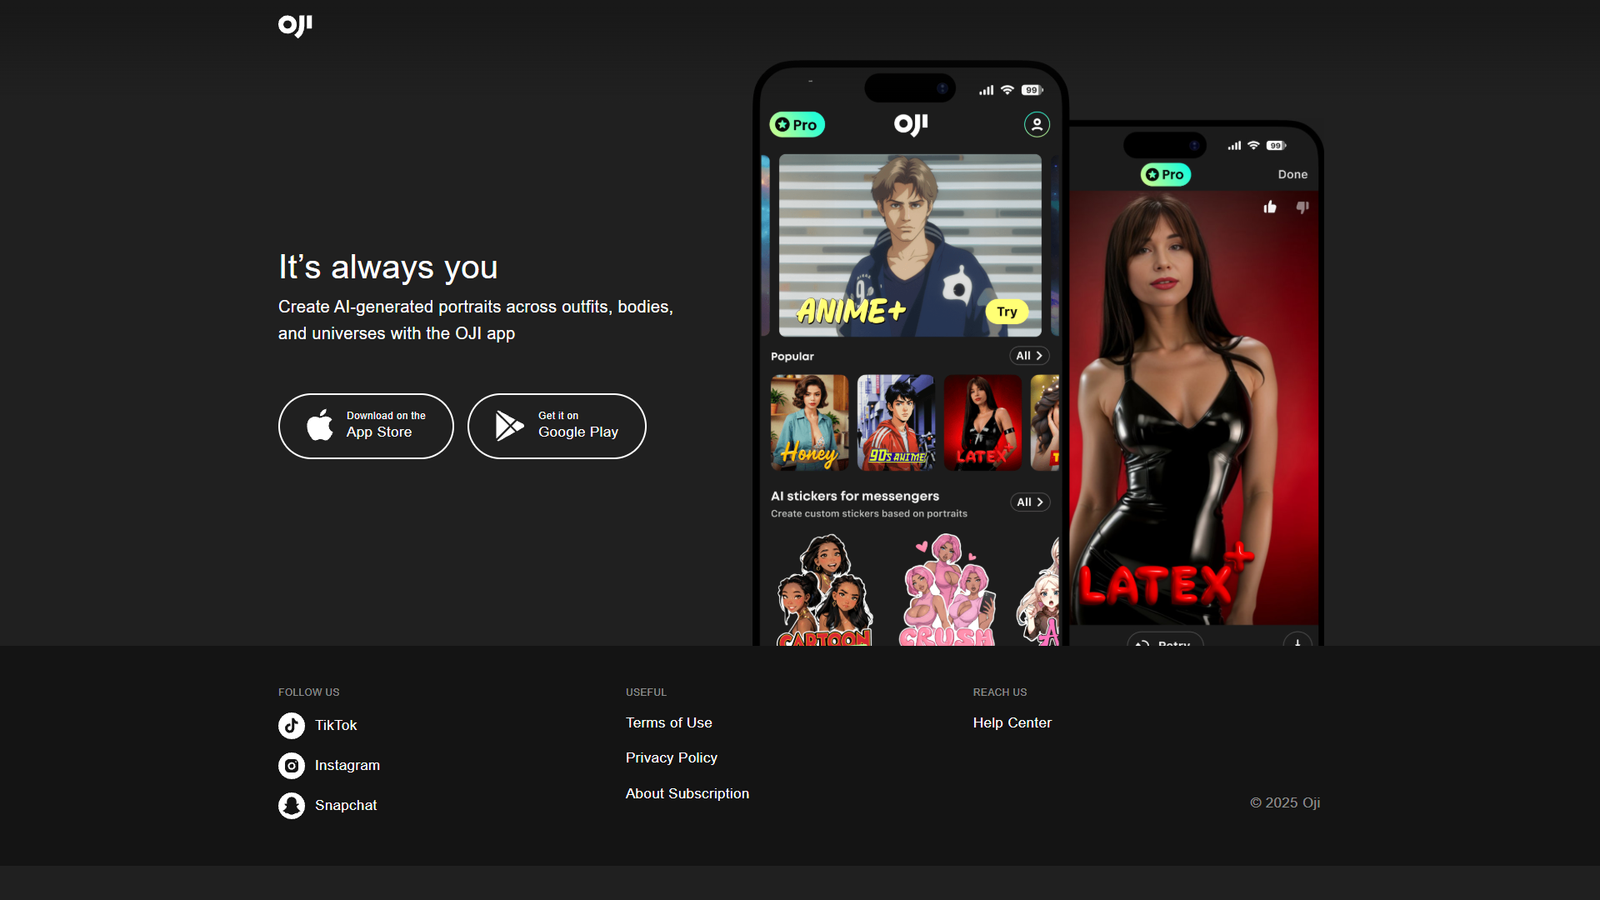
Task: Open the Instagram link
Action: point(347,765)
